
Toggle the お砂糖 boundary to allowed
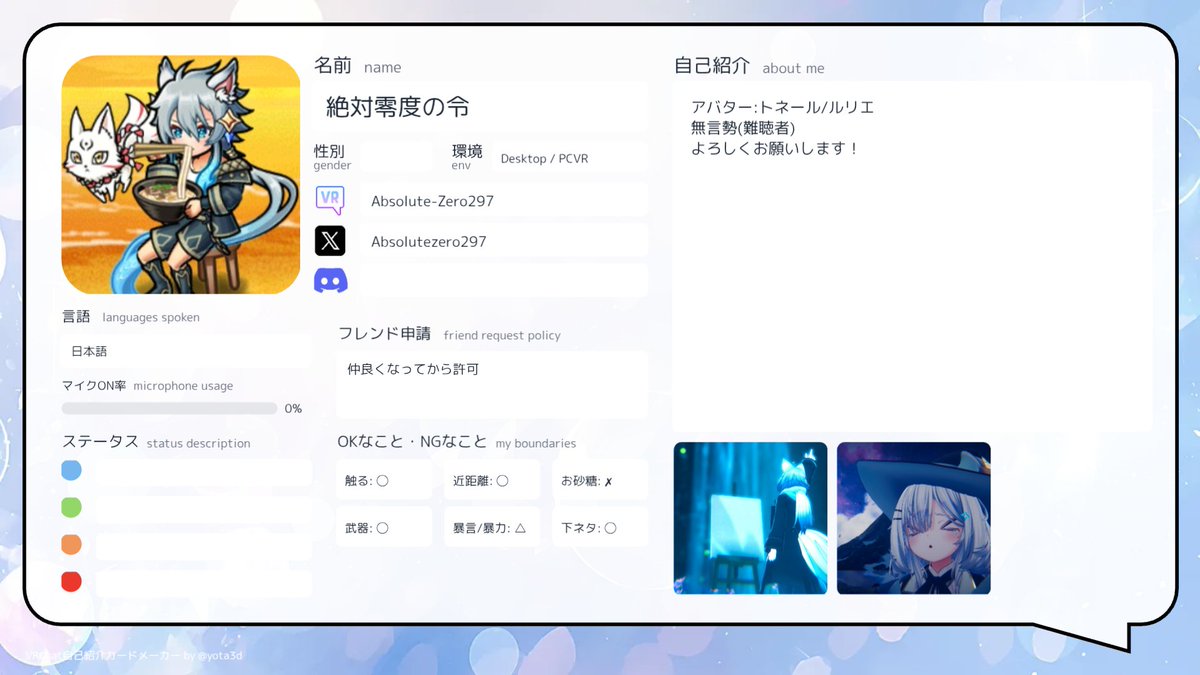coord(600,479)
